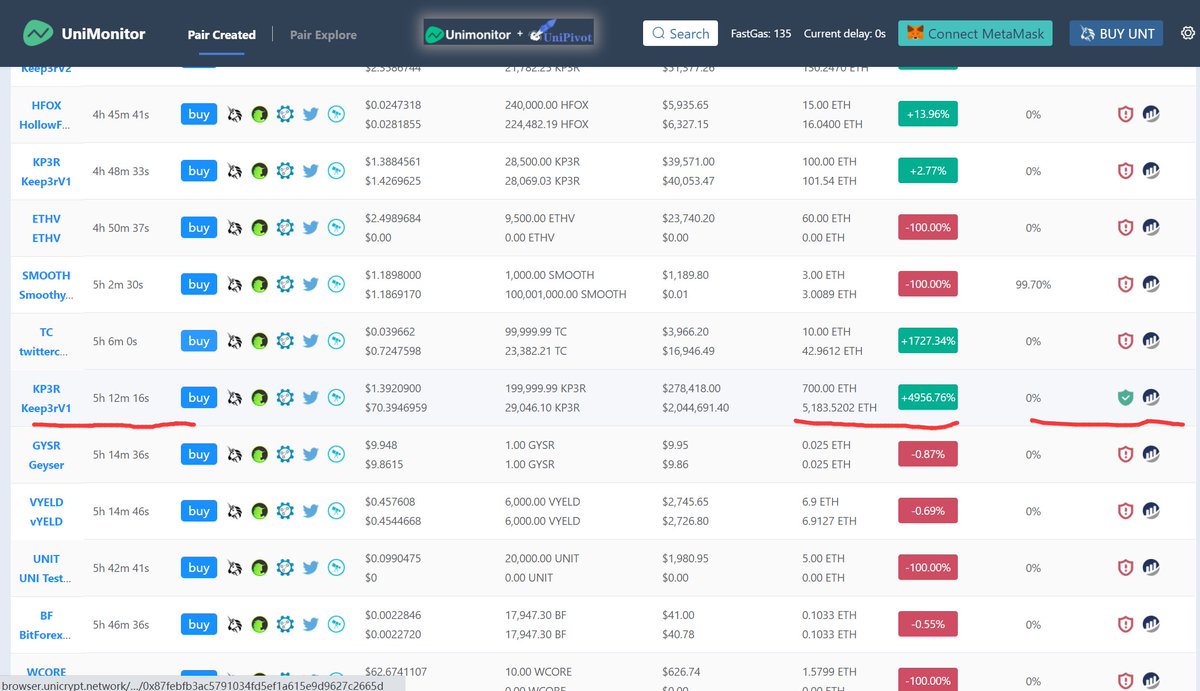The image size is (1200, 691).
Task: Open Twitter icon in 4h 48m KP3R row
Action: pos(310,171)
